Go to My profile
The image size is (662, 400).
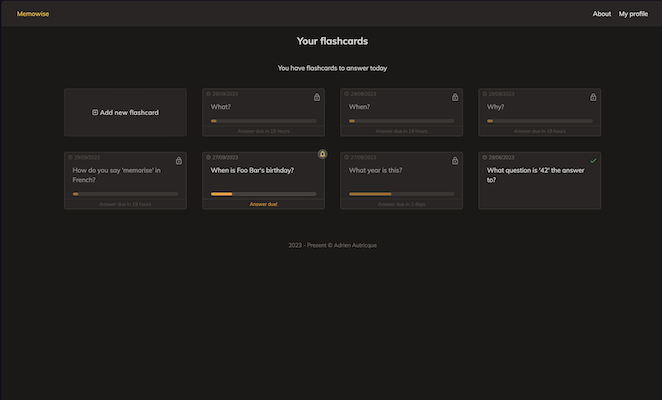click(633, 14)
